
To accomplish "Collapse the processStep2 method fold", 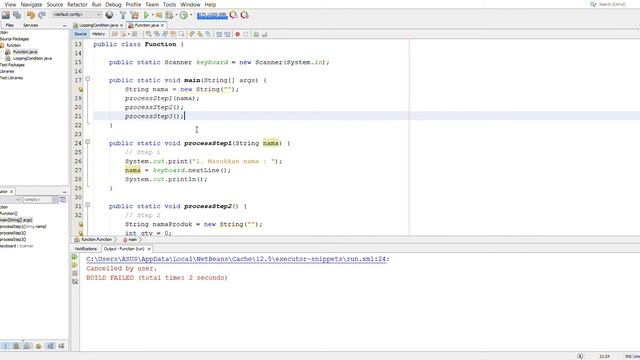I will point(87,204).
